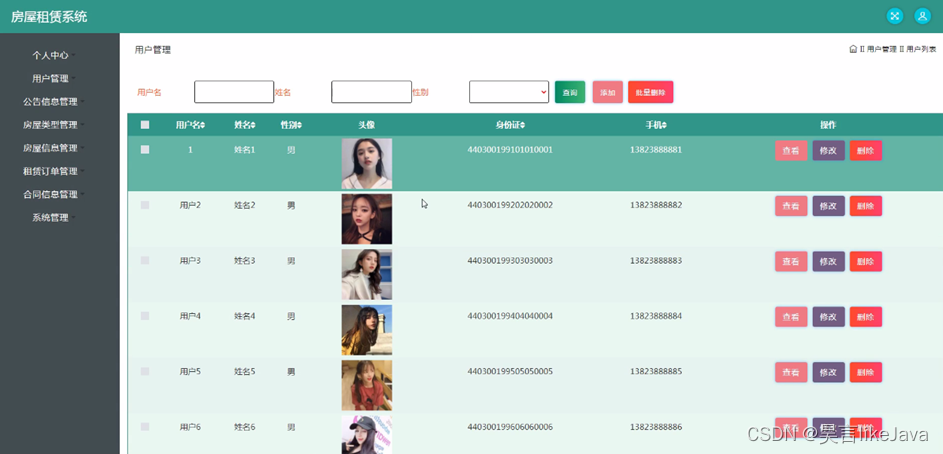Tick the select-all checkbox in table header
The image size is (943, 454).
145,125
